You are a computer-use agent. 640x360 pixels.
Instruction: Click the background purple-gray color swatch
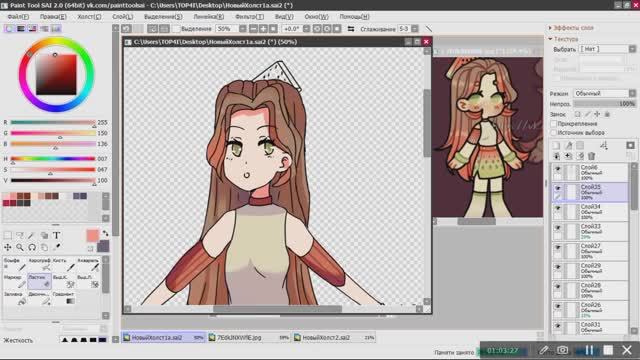[x=103, y=246]
